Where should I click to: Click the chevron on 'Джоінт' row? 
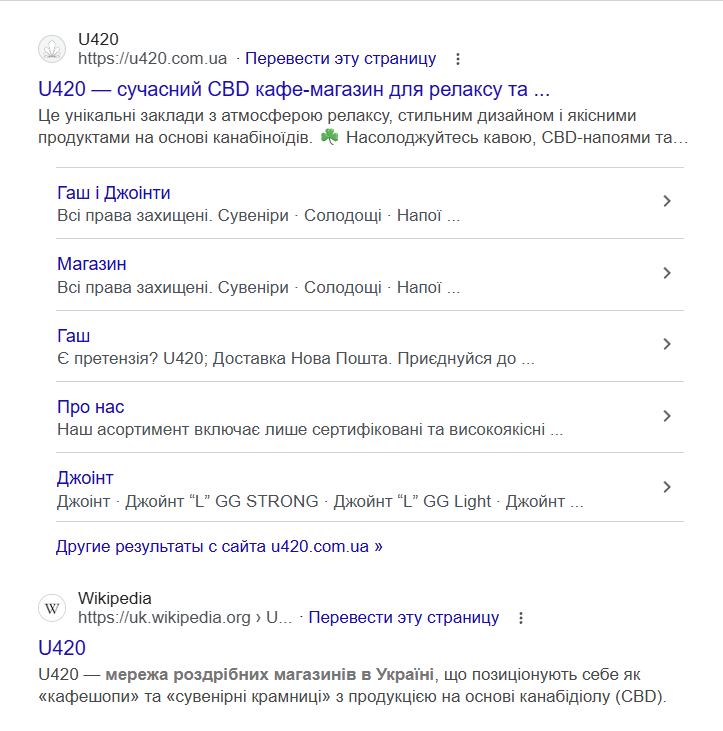click(667, 488)
